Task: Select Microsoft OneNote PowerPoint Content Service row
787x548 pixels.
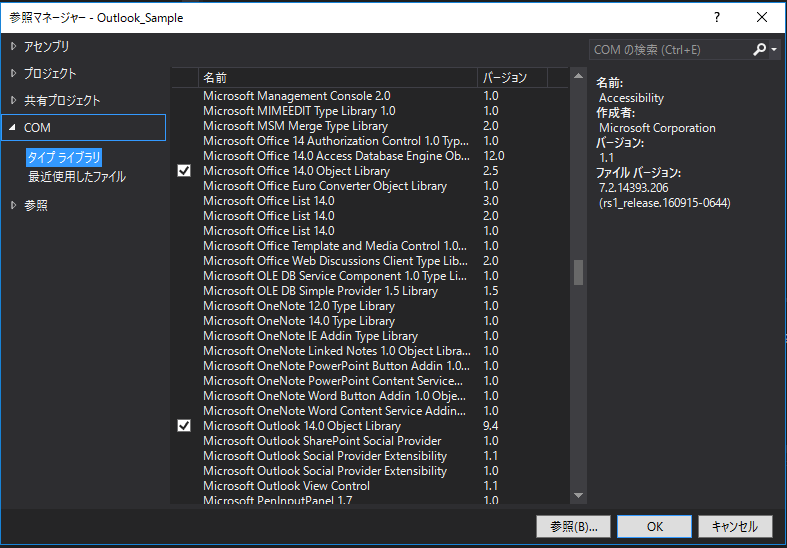Action: click(x=370, y=381)
